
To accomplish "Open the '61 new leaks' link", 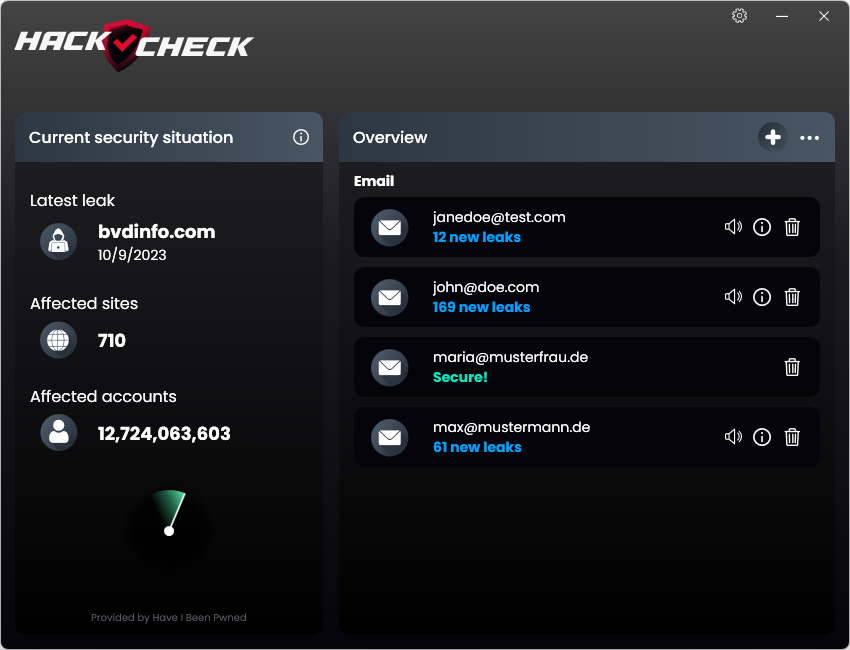I will (x=477, y=447).
